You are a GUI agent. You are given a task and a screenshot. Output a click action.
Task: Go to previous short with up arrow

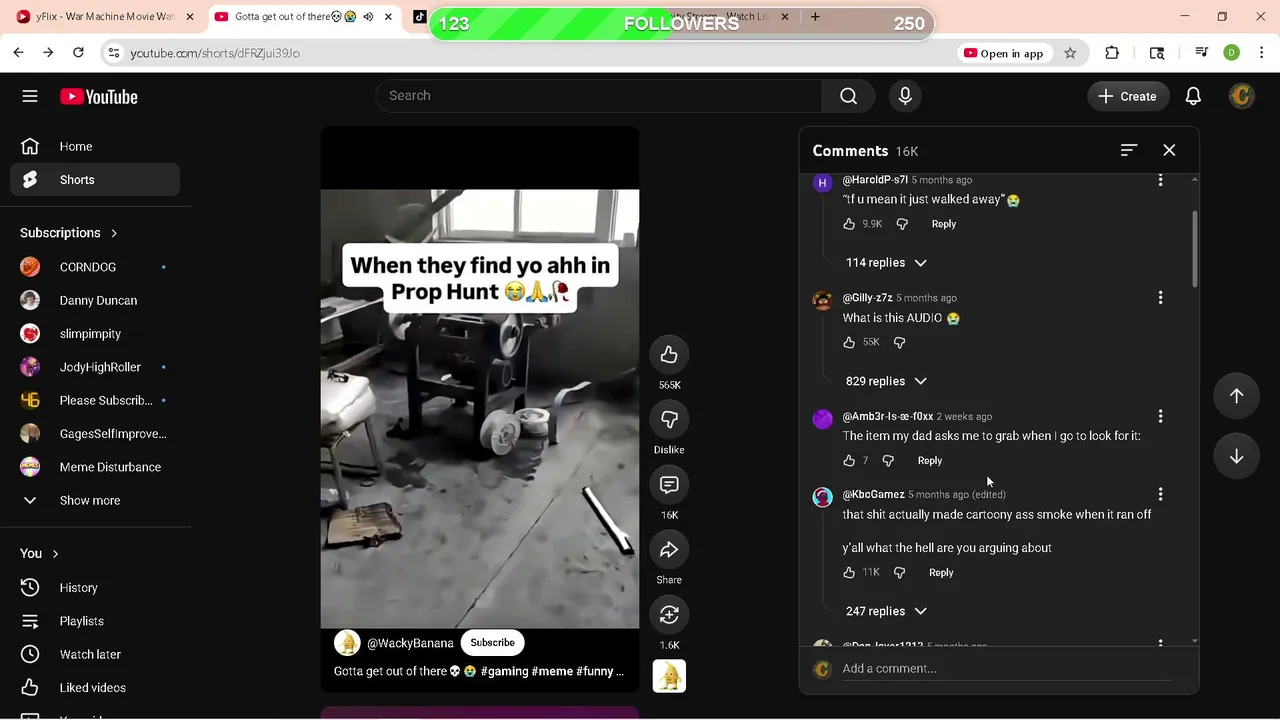coord(1236,396)
